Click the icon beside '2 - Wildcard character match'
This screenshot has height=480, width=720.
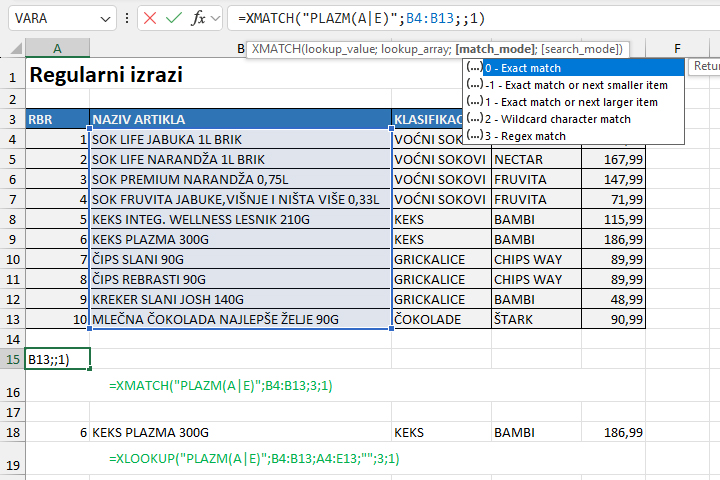[x=474, y=119]
